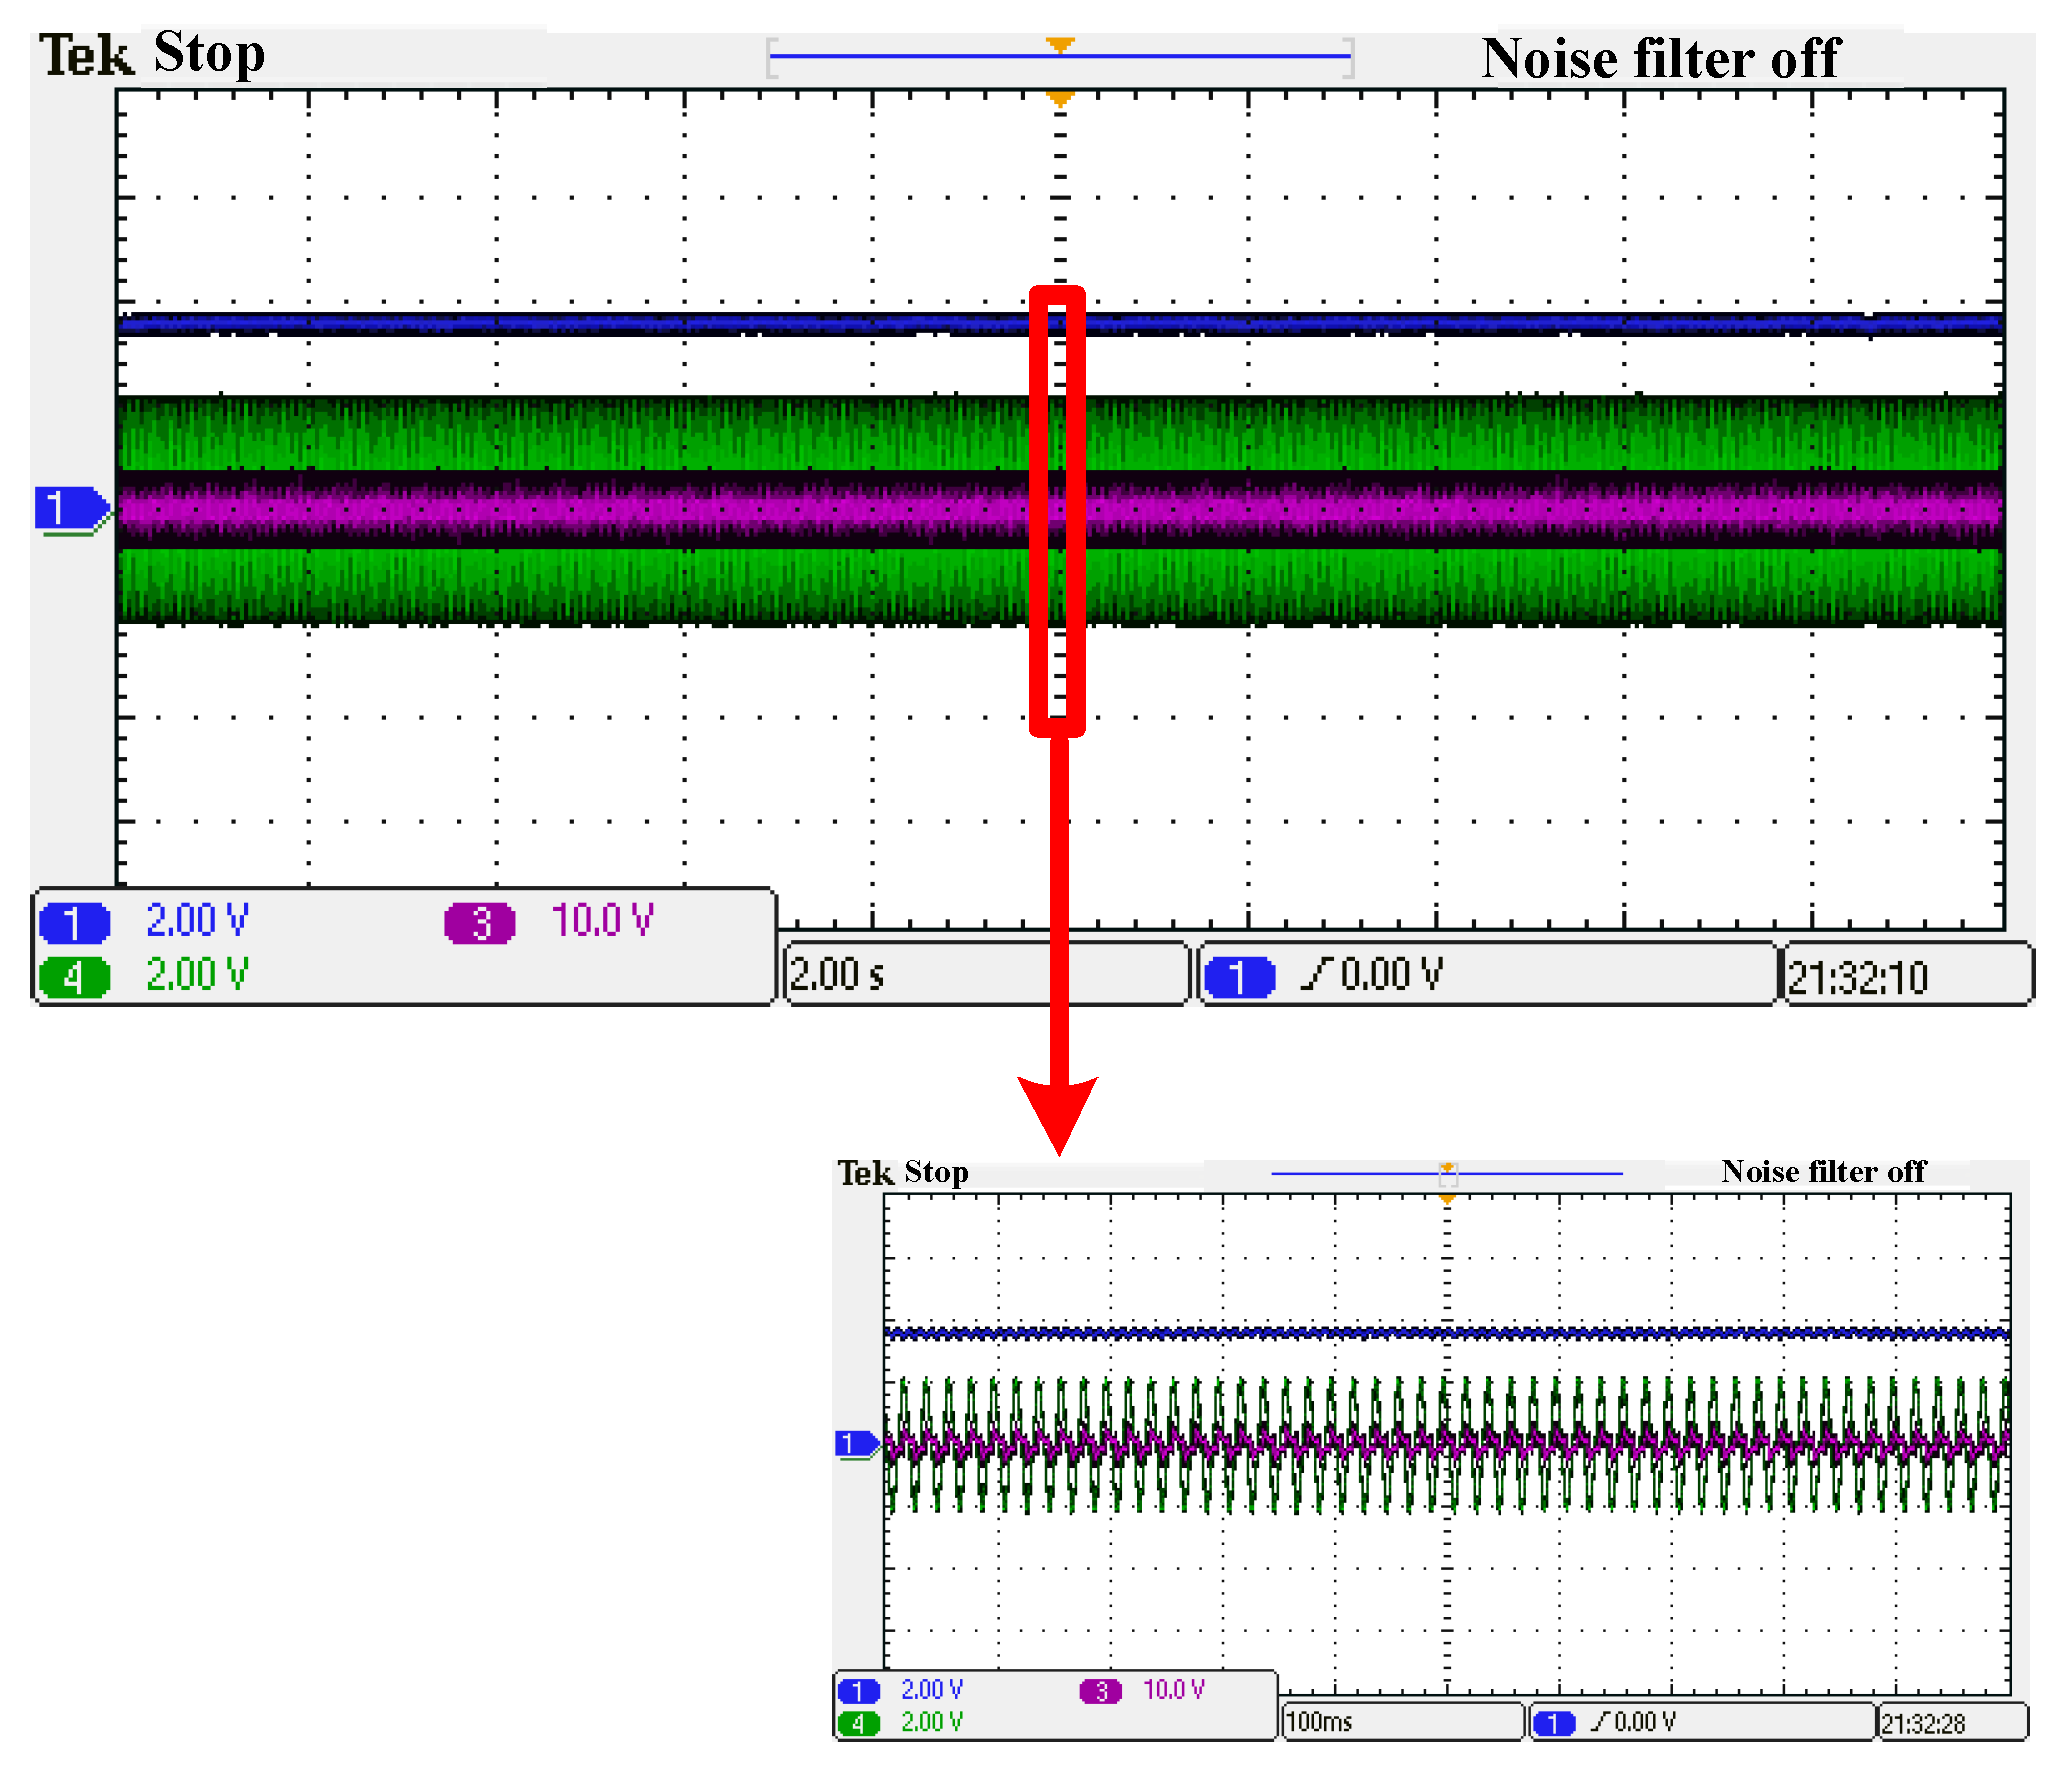Screen dimensions: 2058x1770
Task: Click channel 1 badge in upper readout
Action: point(74,922)
